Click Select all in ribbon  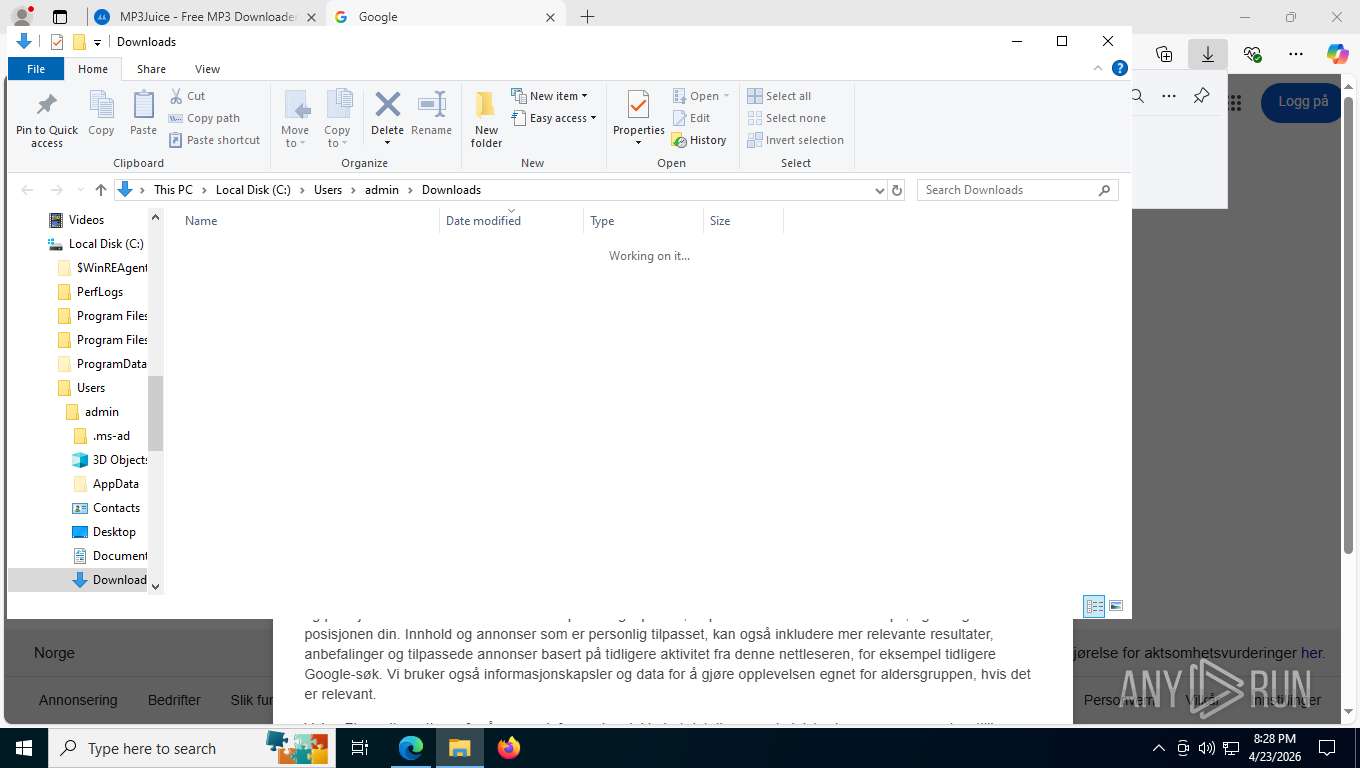click(779, 96)
